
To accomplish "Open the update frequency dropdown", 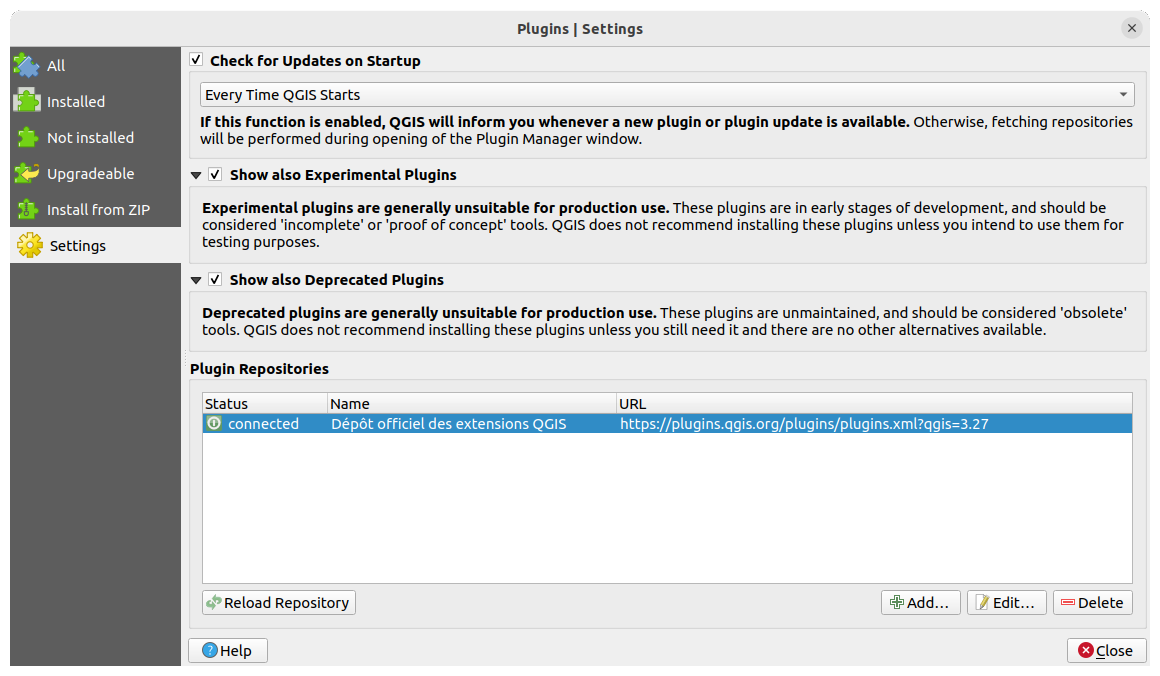I will 1124,94.
